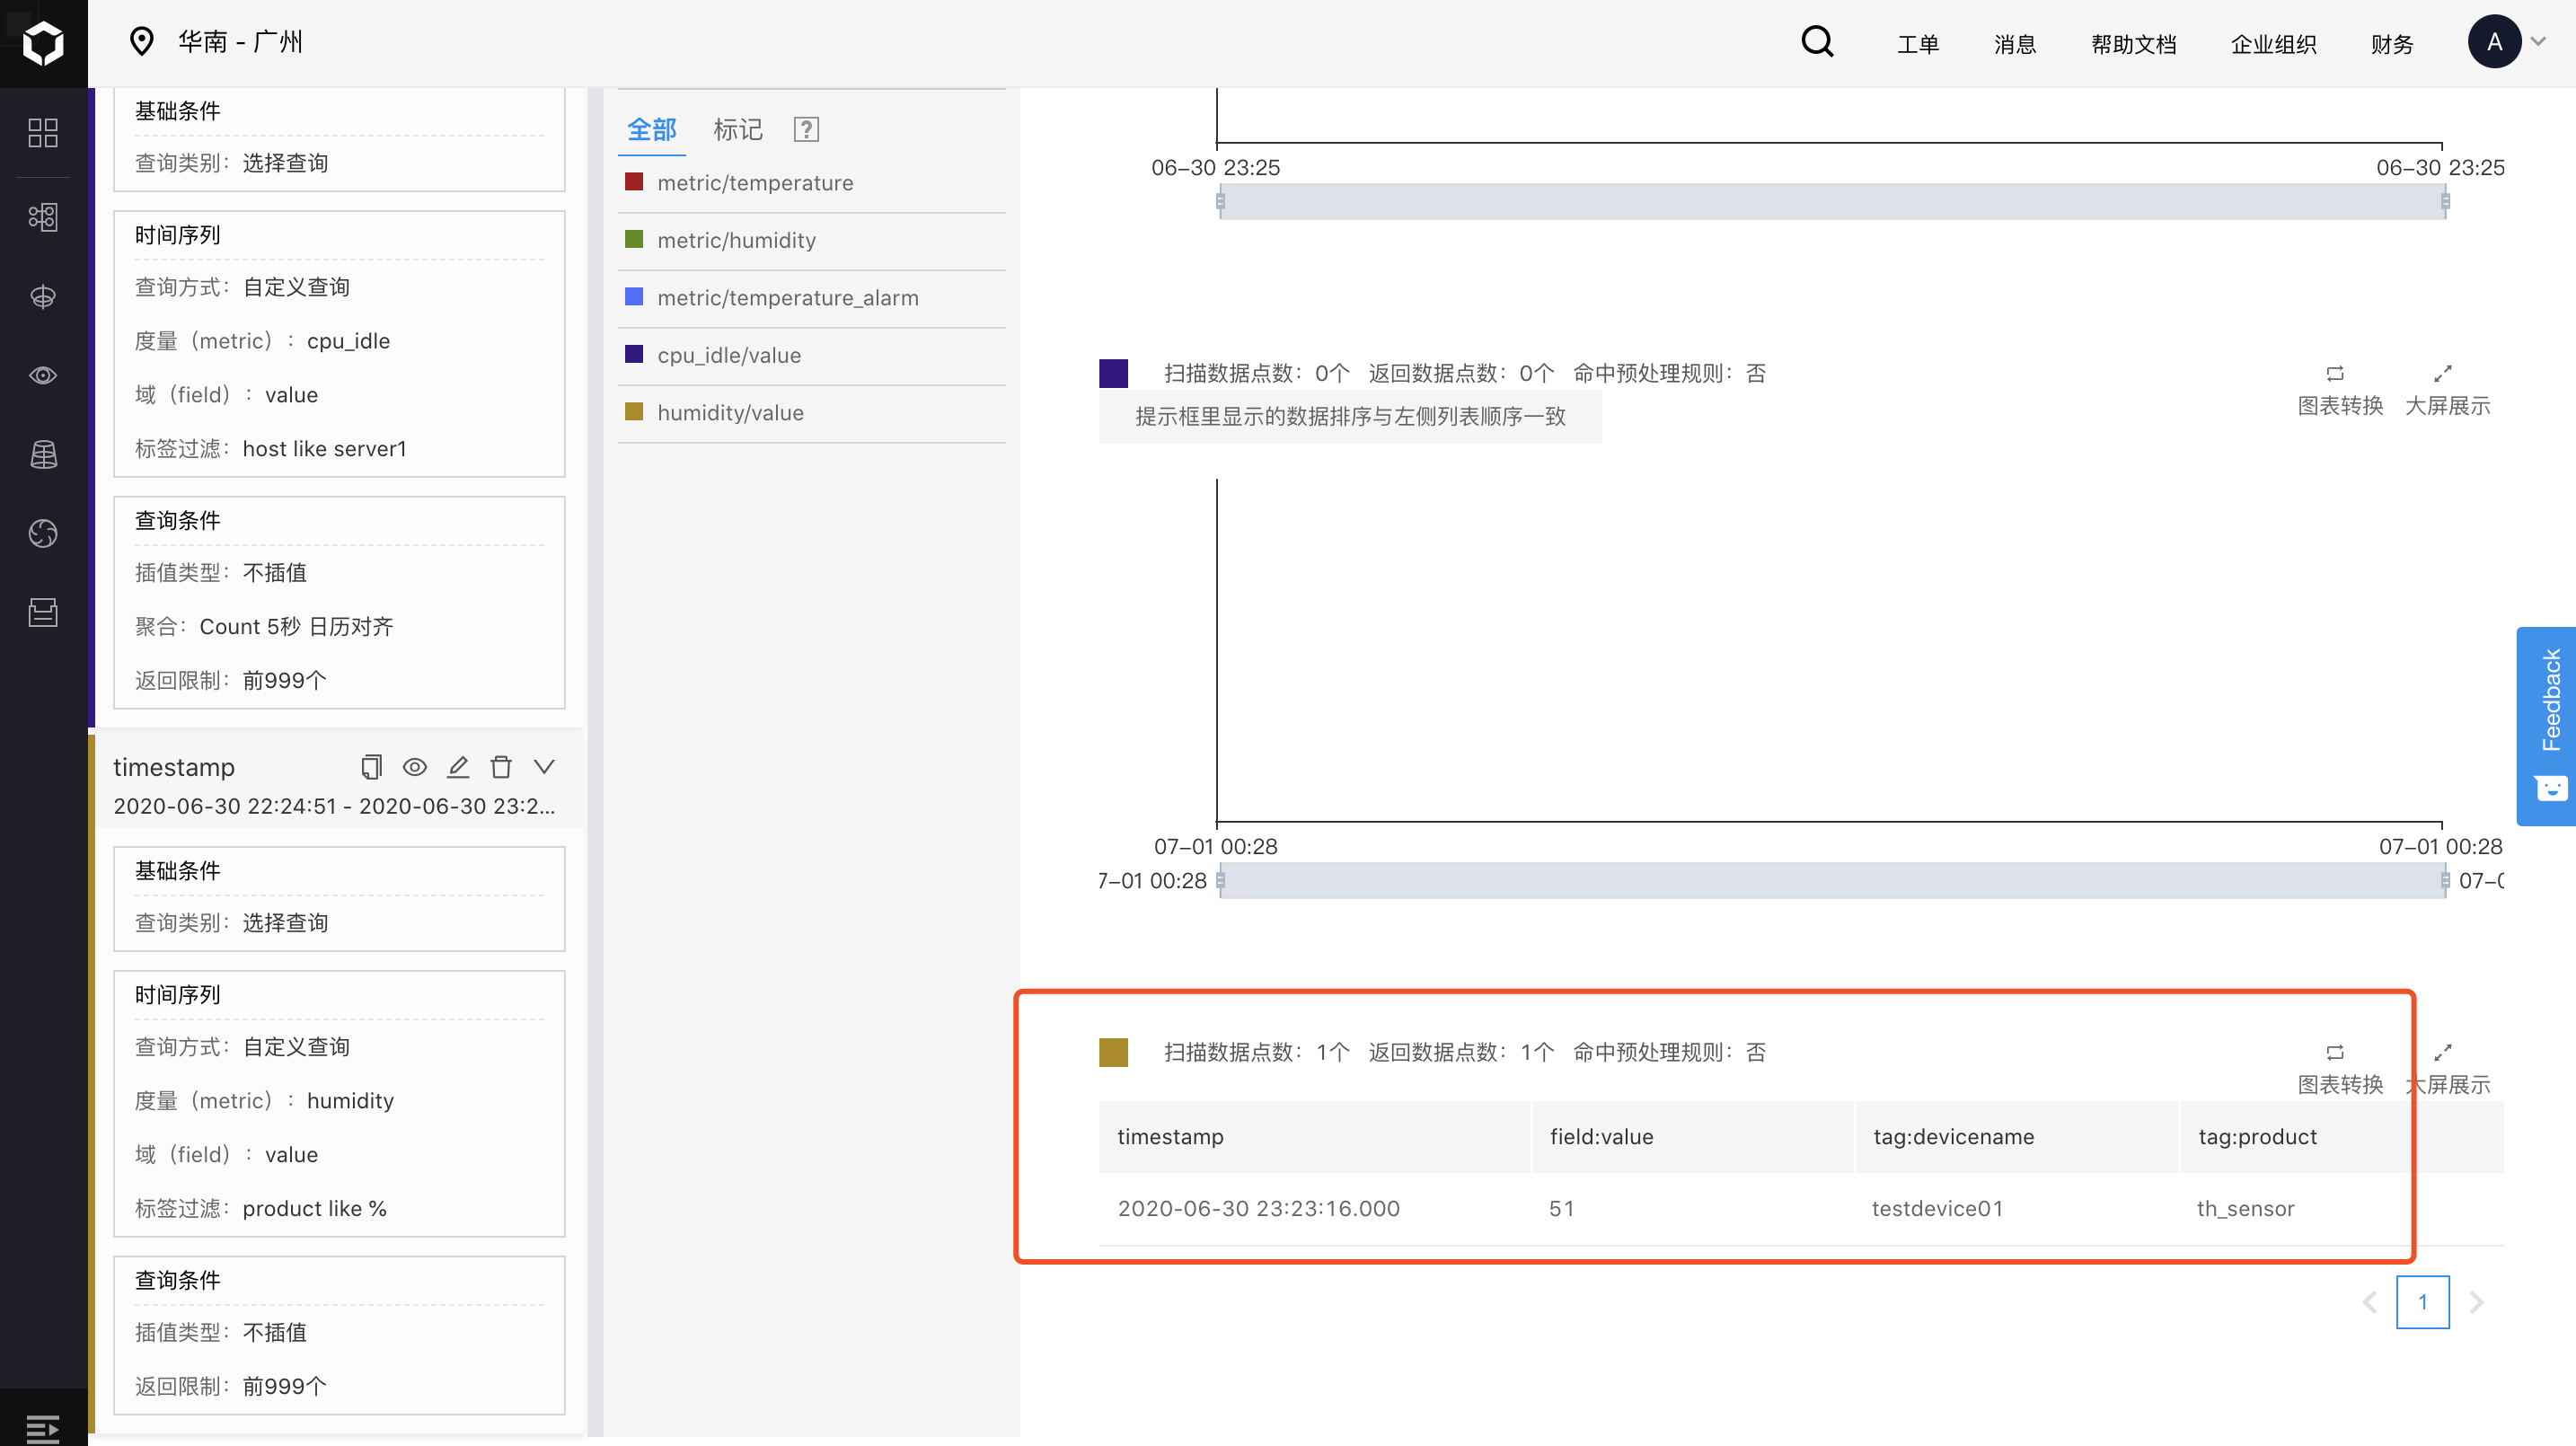
Task: Change region 华南 - 广州
Action: pos(241,42)
